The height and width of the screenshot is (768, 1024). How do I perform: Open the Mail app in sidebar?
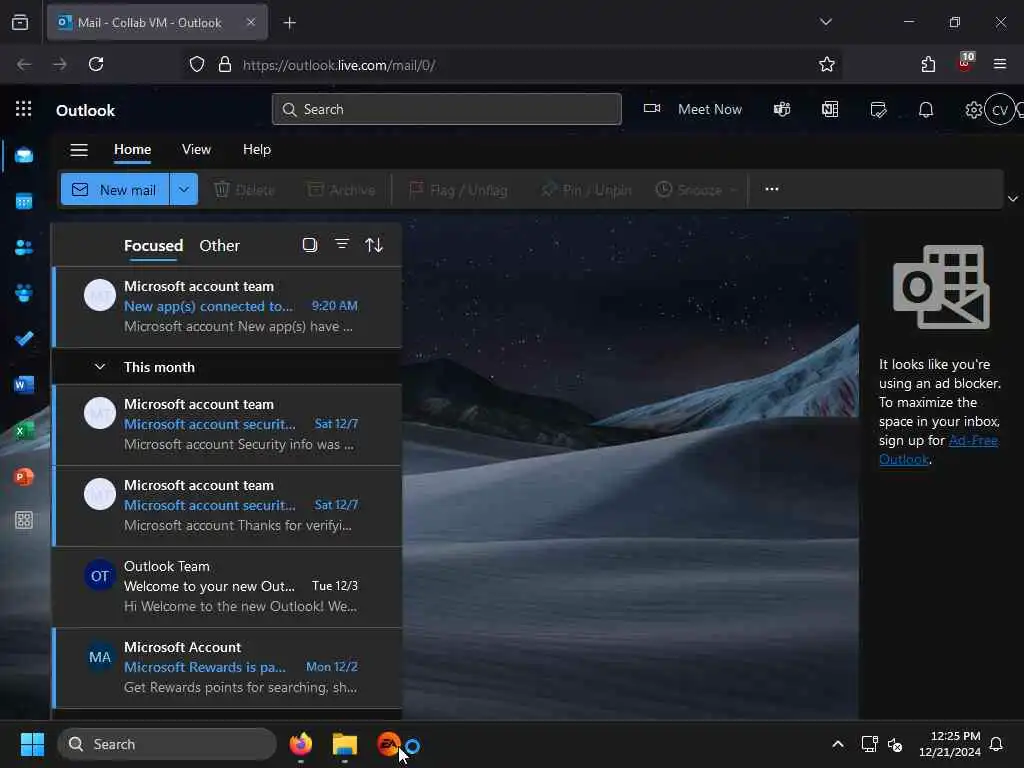pyautogui.click(x=24, y=155)
